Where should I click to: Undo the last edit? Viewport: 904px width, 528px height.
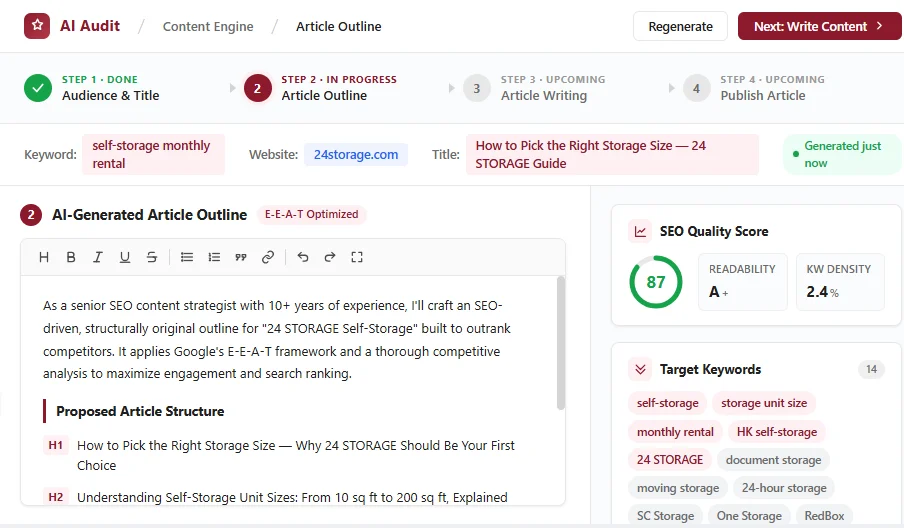tap(303, 257)
